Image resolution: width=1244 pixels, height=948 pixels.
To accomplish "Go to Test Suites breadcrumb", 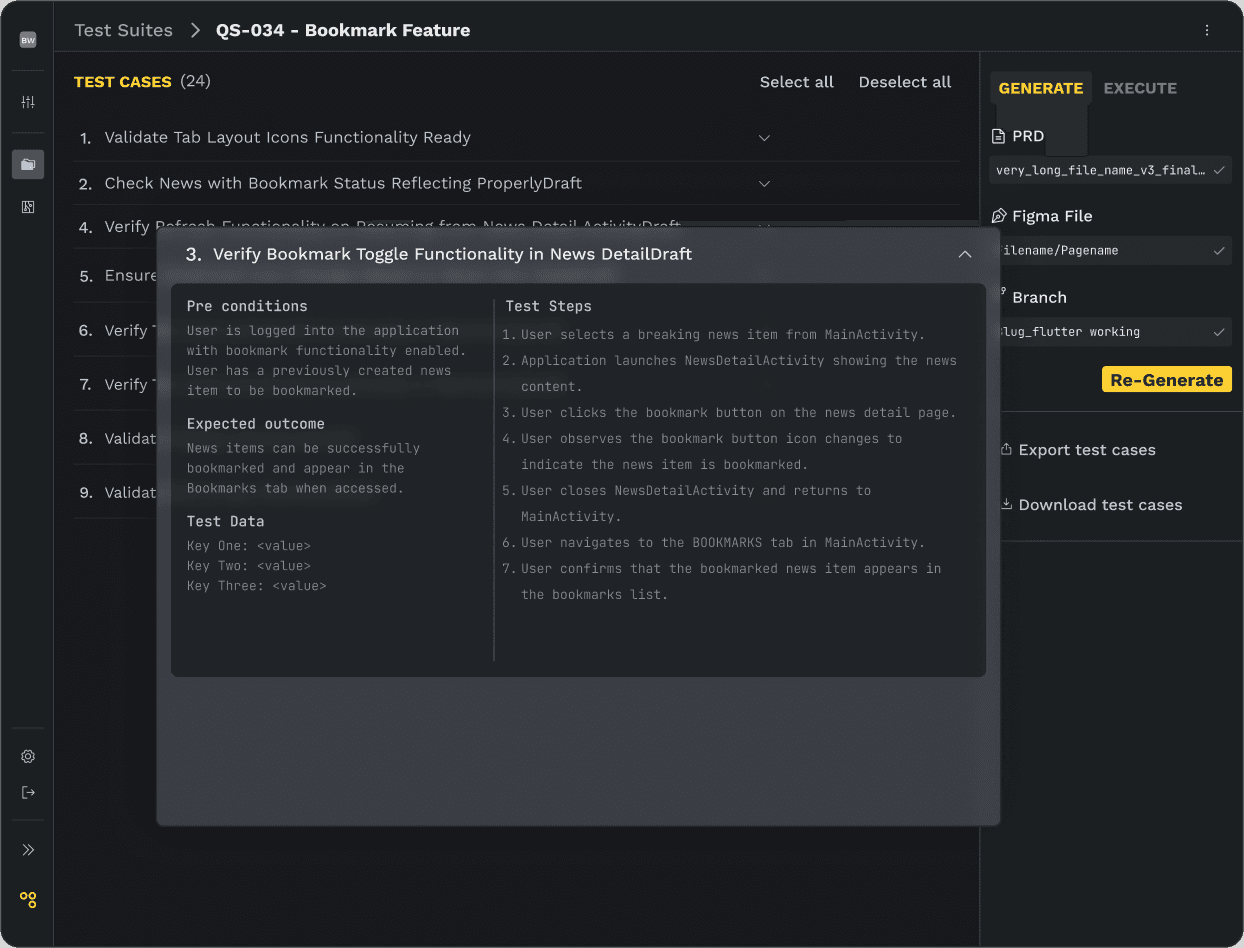I will click(124, 30).
